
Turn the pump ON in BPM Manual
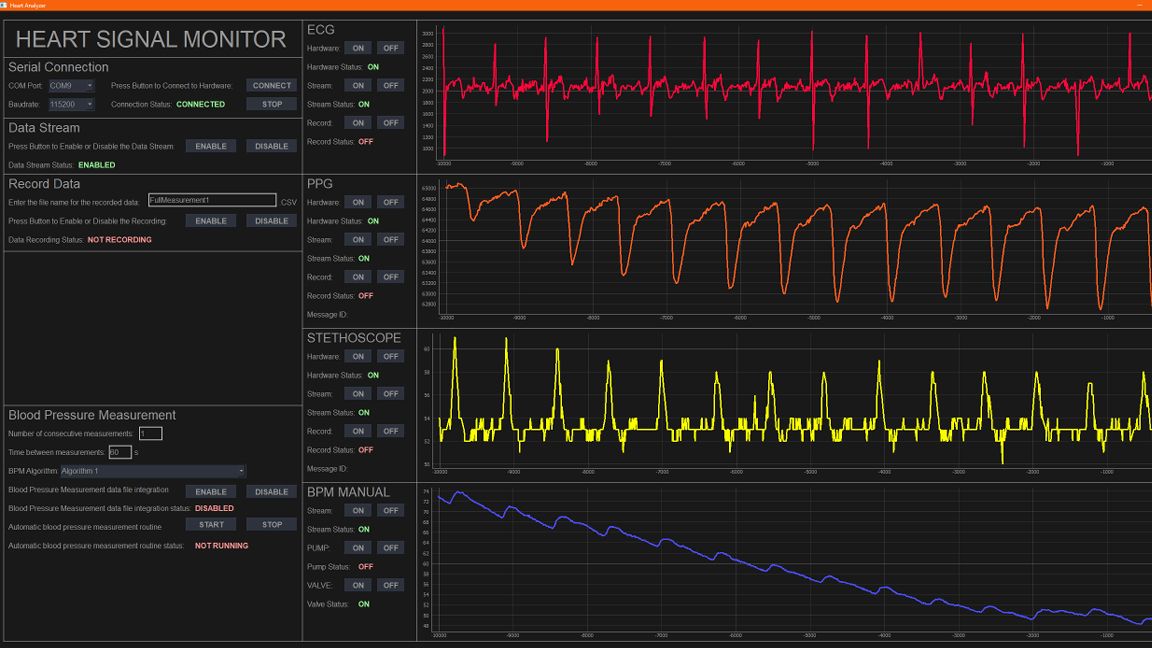(358, 547)
